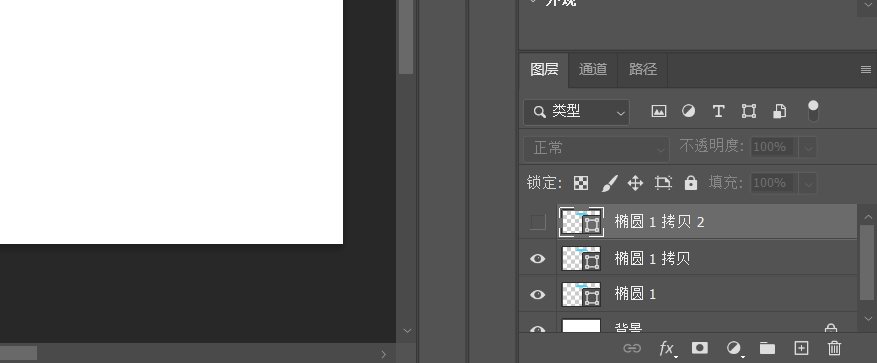
Task: Hide the 背景 layer eye icon
Action: 537,329
